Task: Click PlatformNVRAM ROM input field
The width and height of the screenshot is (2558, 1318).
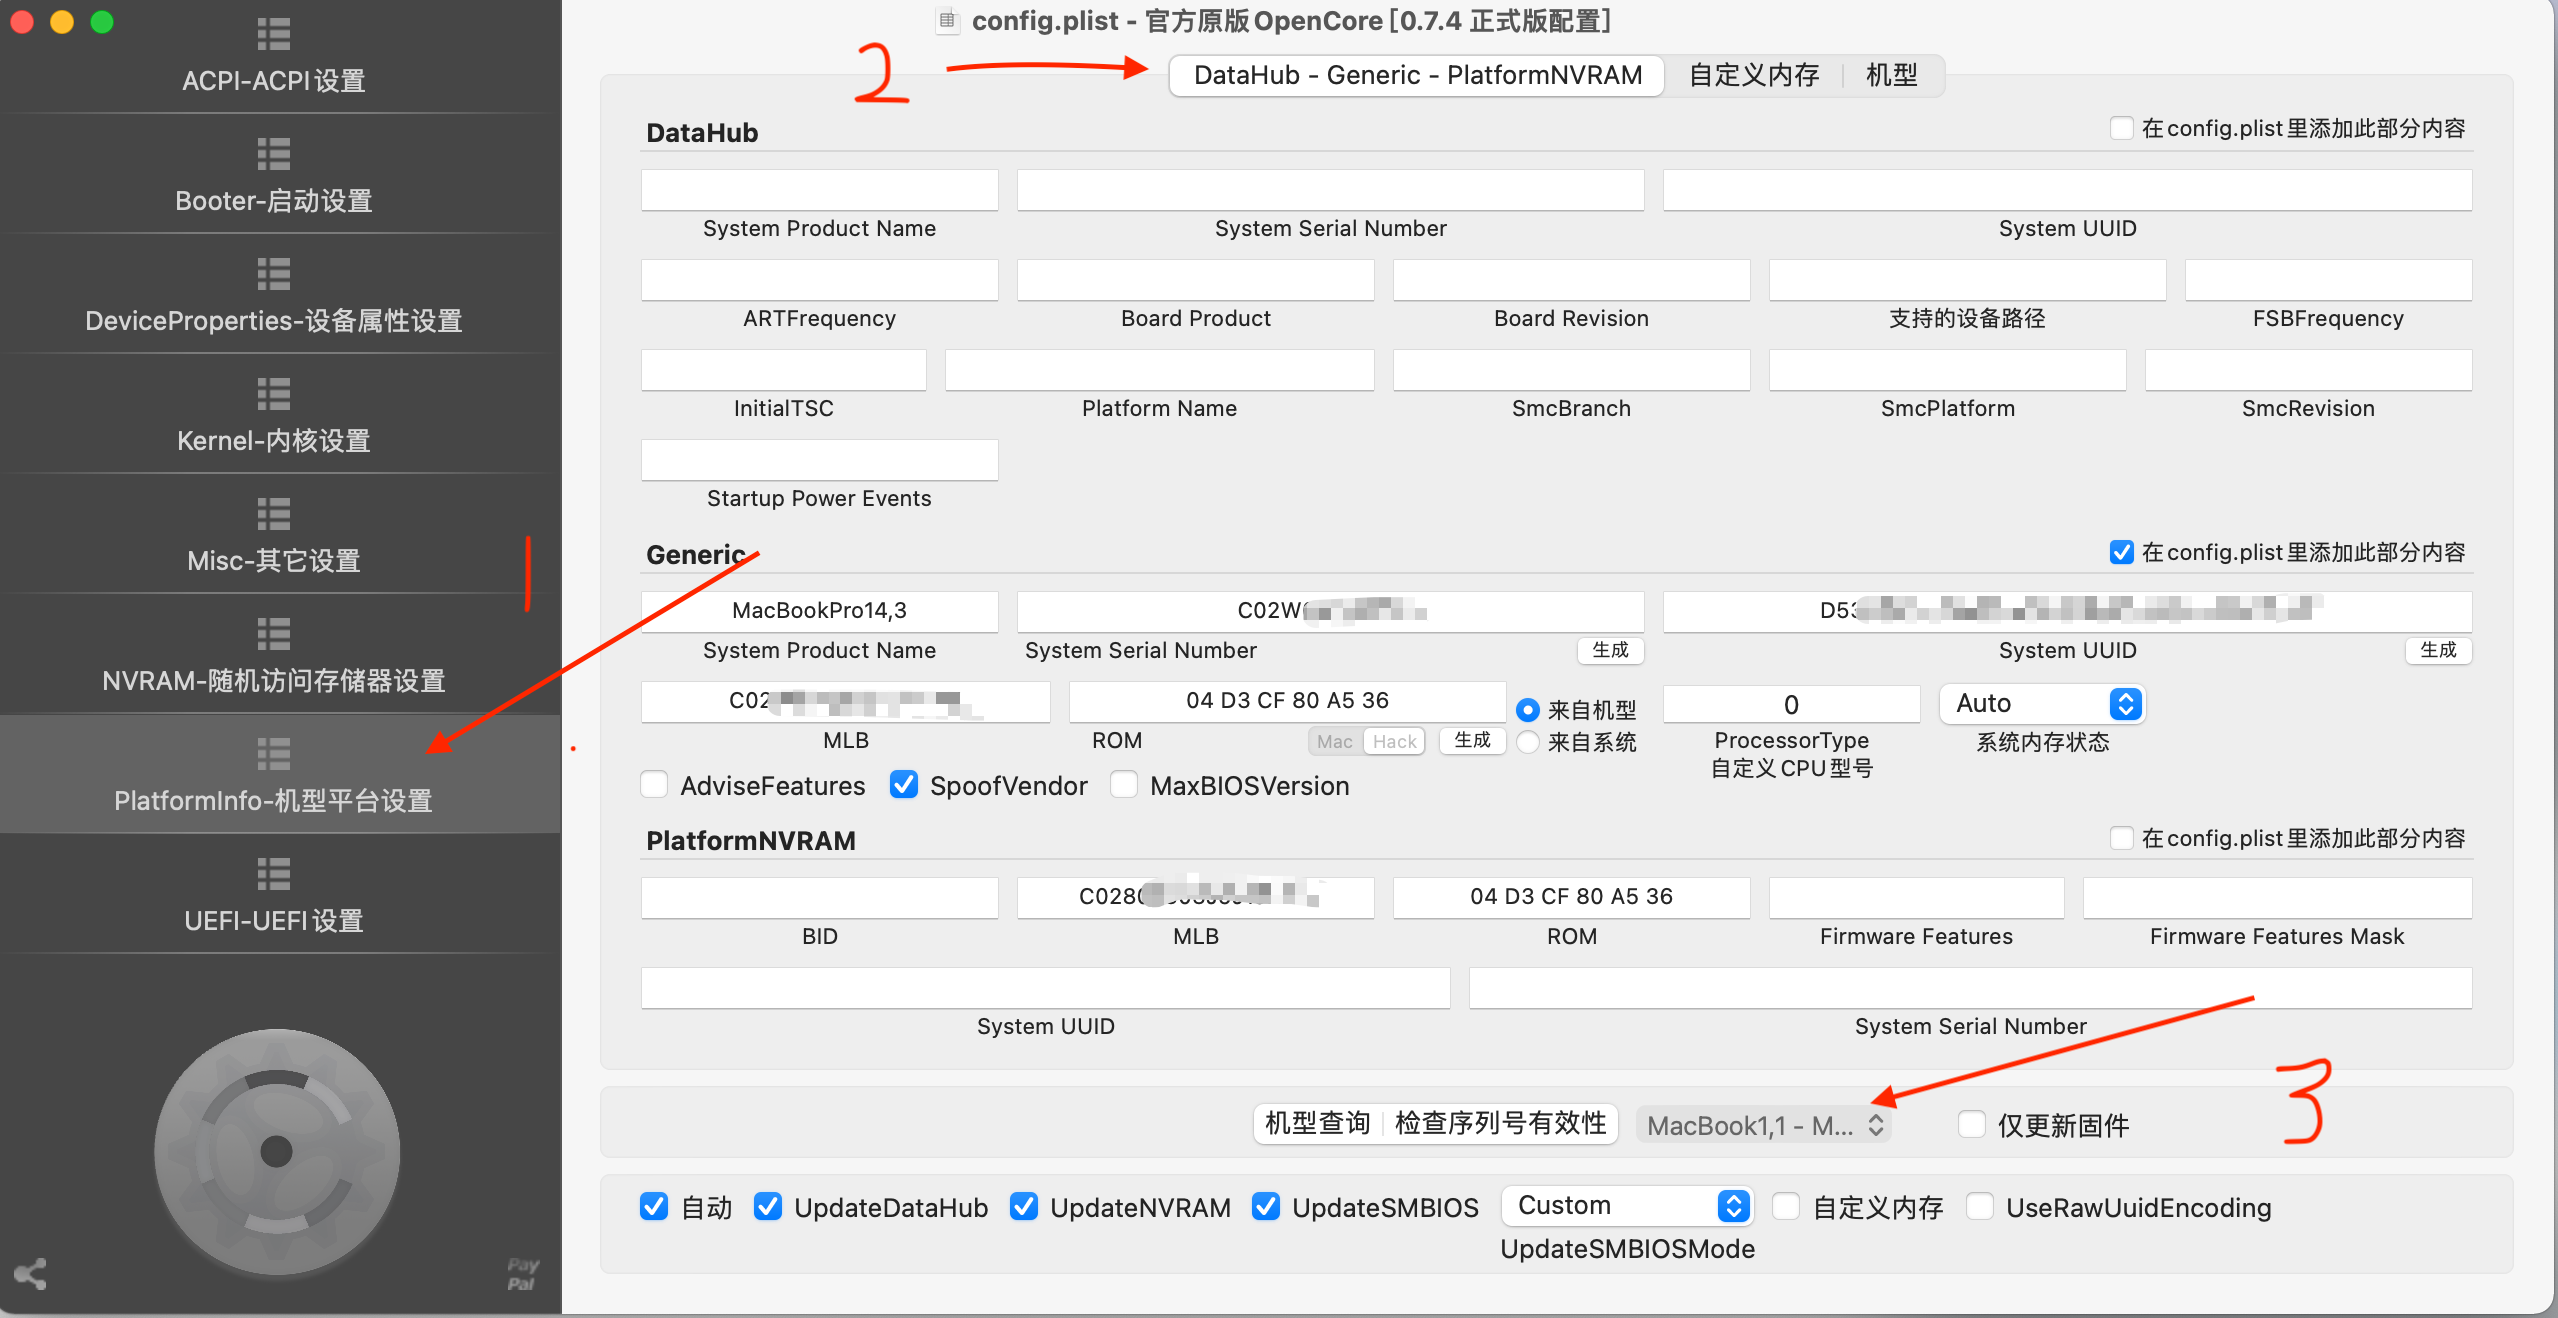Action: click(x=1571, y=897)
